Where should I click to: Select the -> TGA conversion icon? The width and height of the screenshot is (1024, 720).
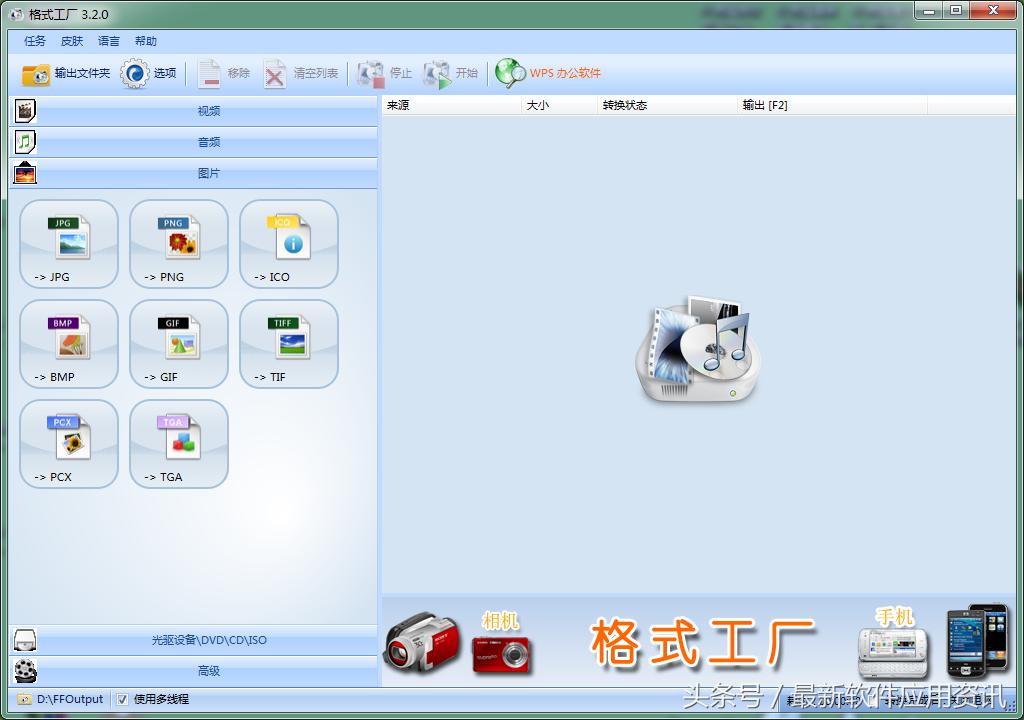[178, 443]
